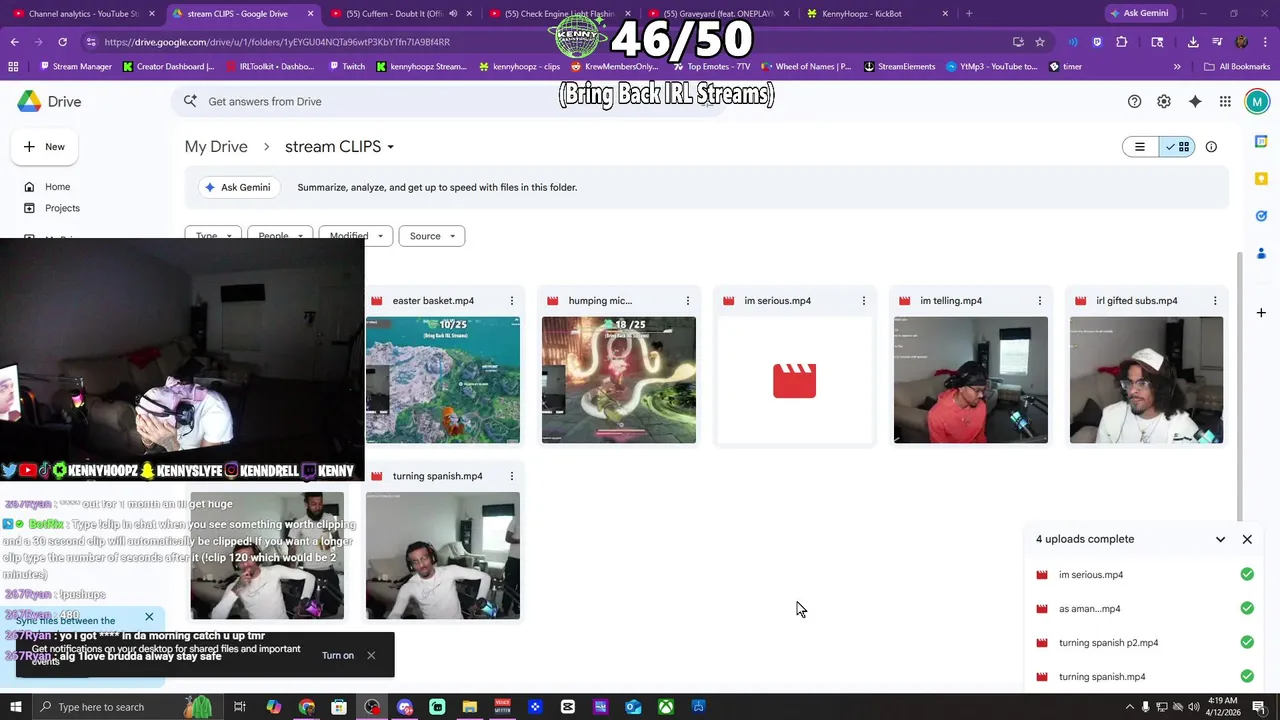Viewport: 1280px width, 720px height.
Task: Open File Explorer on taskbar
Action: point(470,707)
